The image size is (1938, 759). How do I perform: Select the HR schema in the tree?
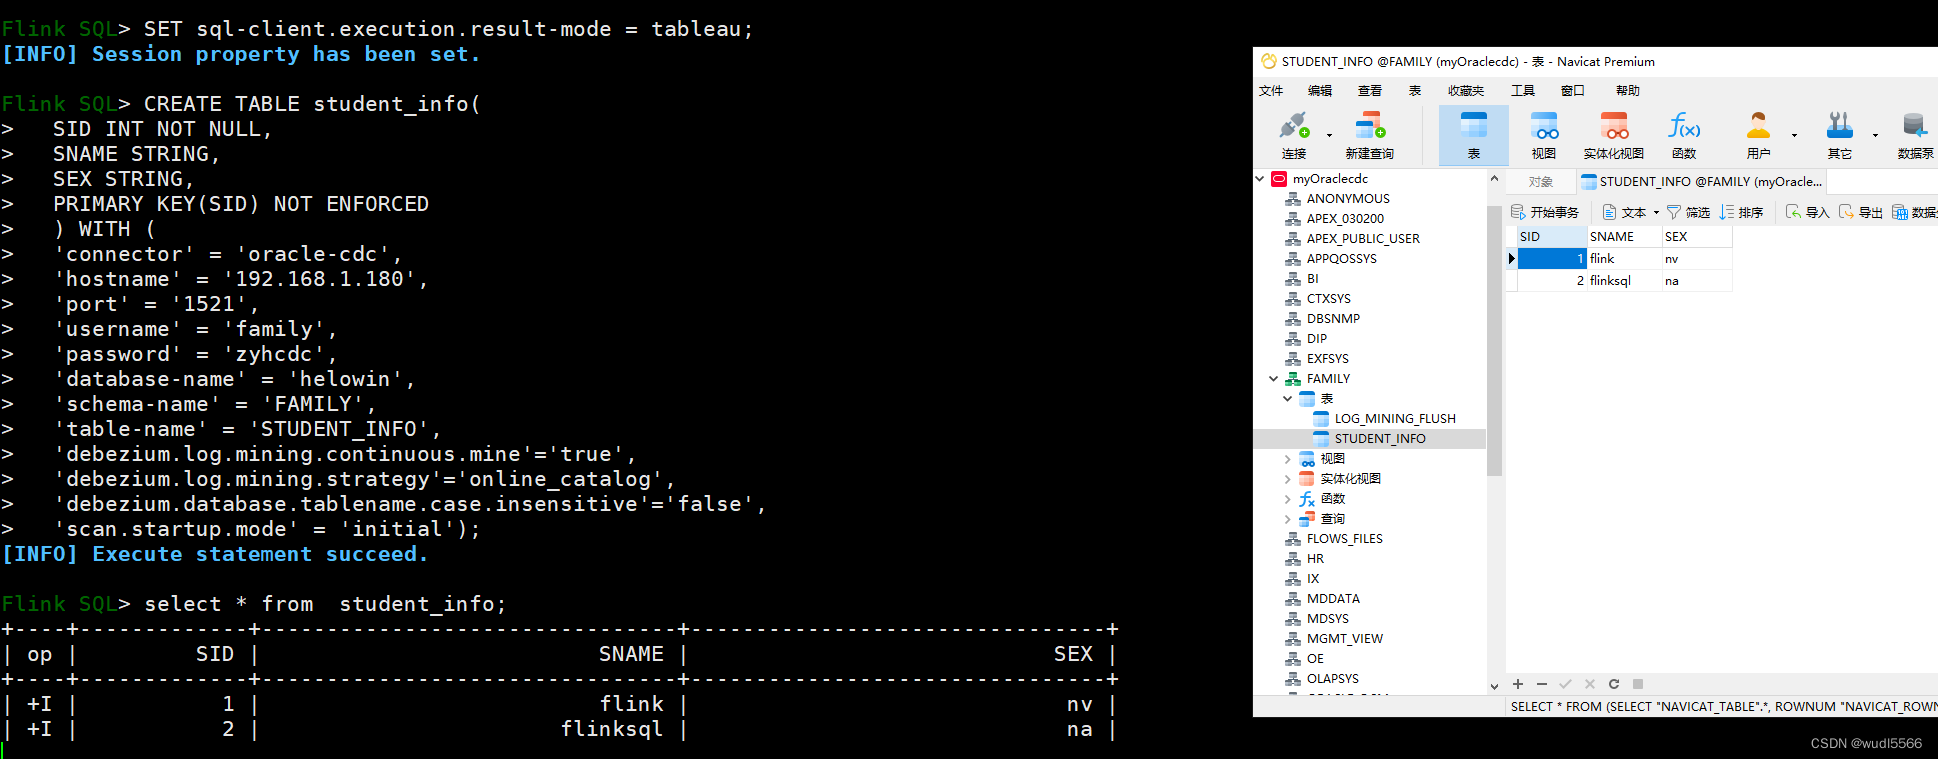1315,559
